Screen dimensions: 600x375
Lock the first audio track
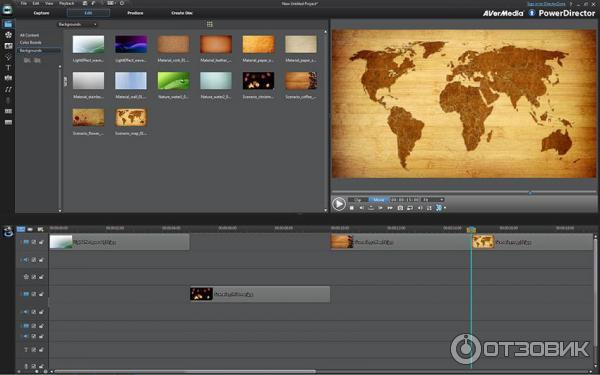coord(41,260)
